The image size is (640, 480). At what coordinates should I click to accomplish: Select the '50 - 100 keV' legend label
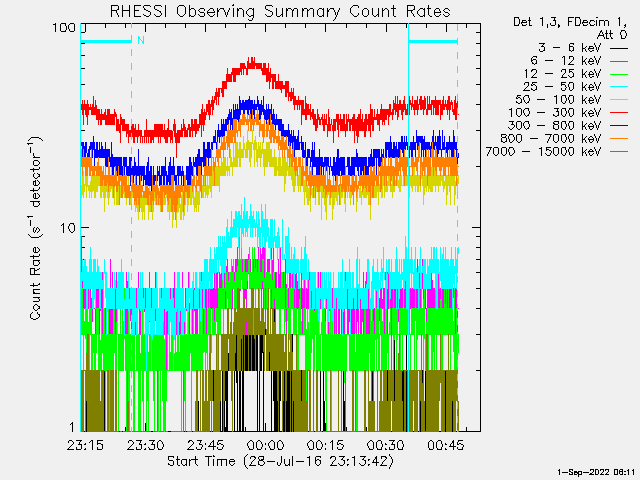tap(558, 100)
